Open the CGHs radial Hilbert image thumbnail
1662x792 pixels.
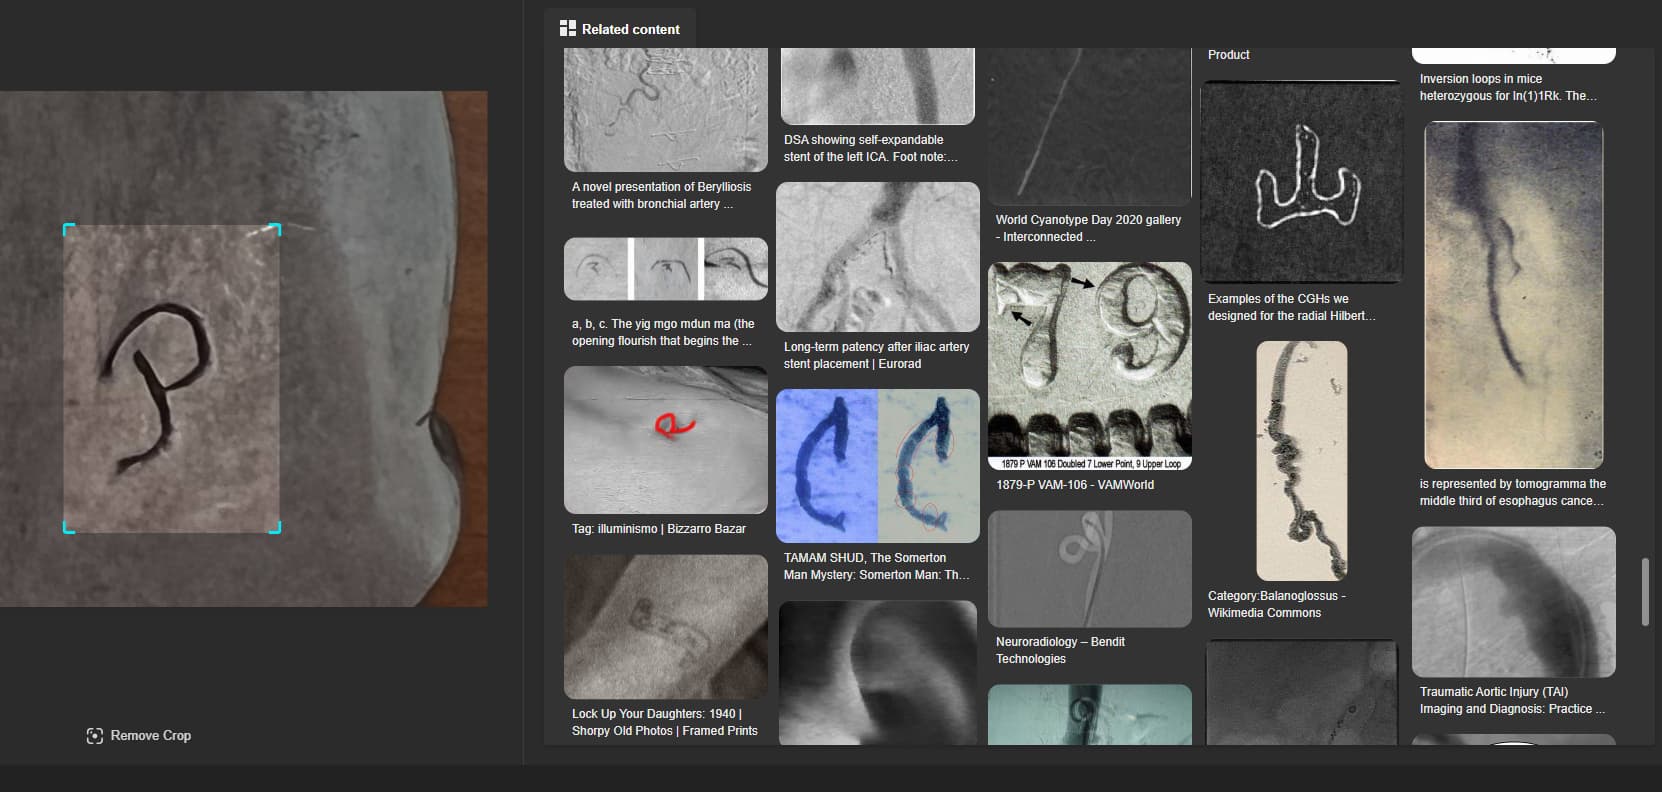point(1301,182)
